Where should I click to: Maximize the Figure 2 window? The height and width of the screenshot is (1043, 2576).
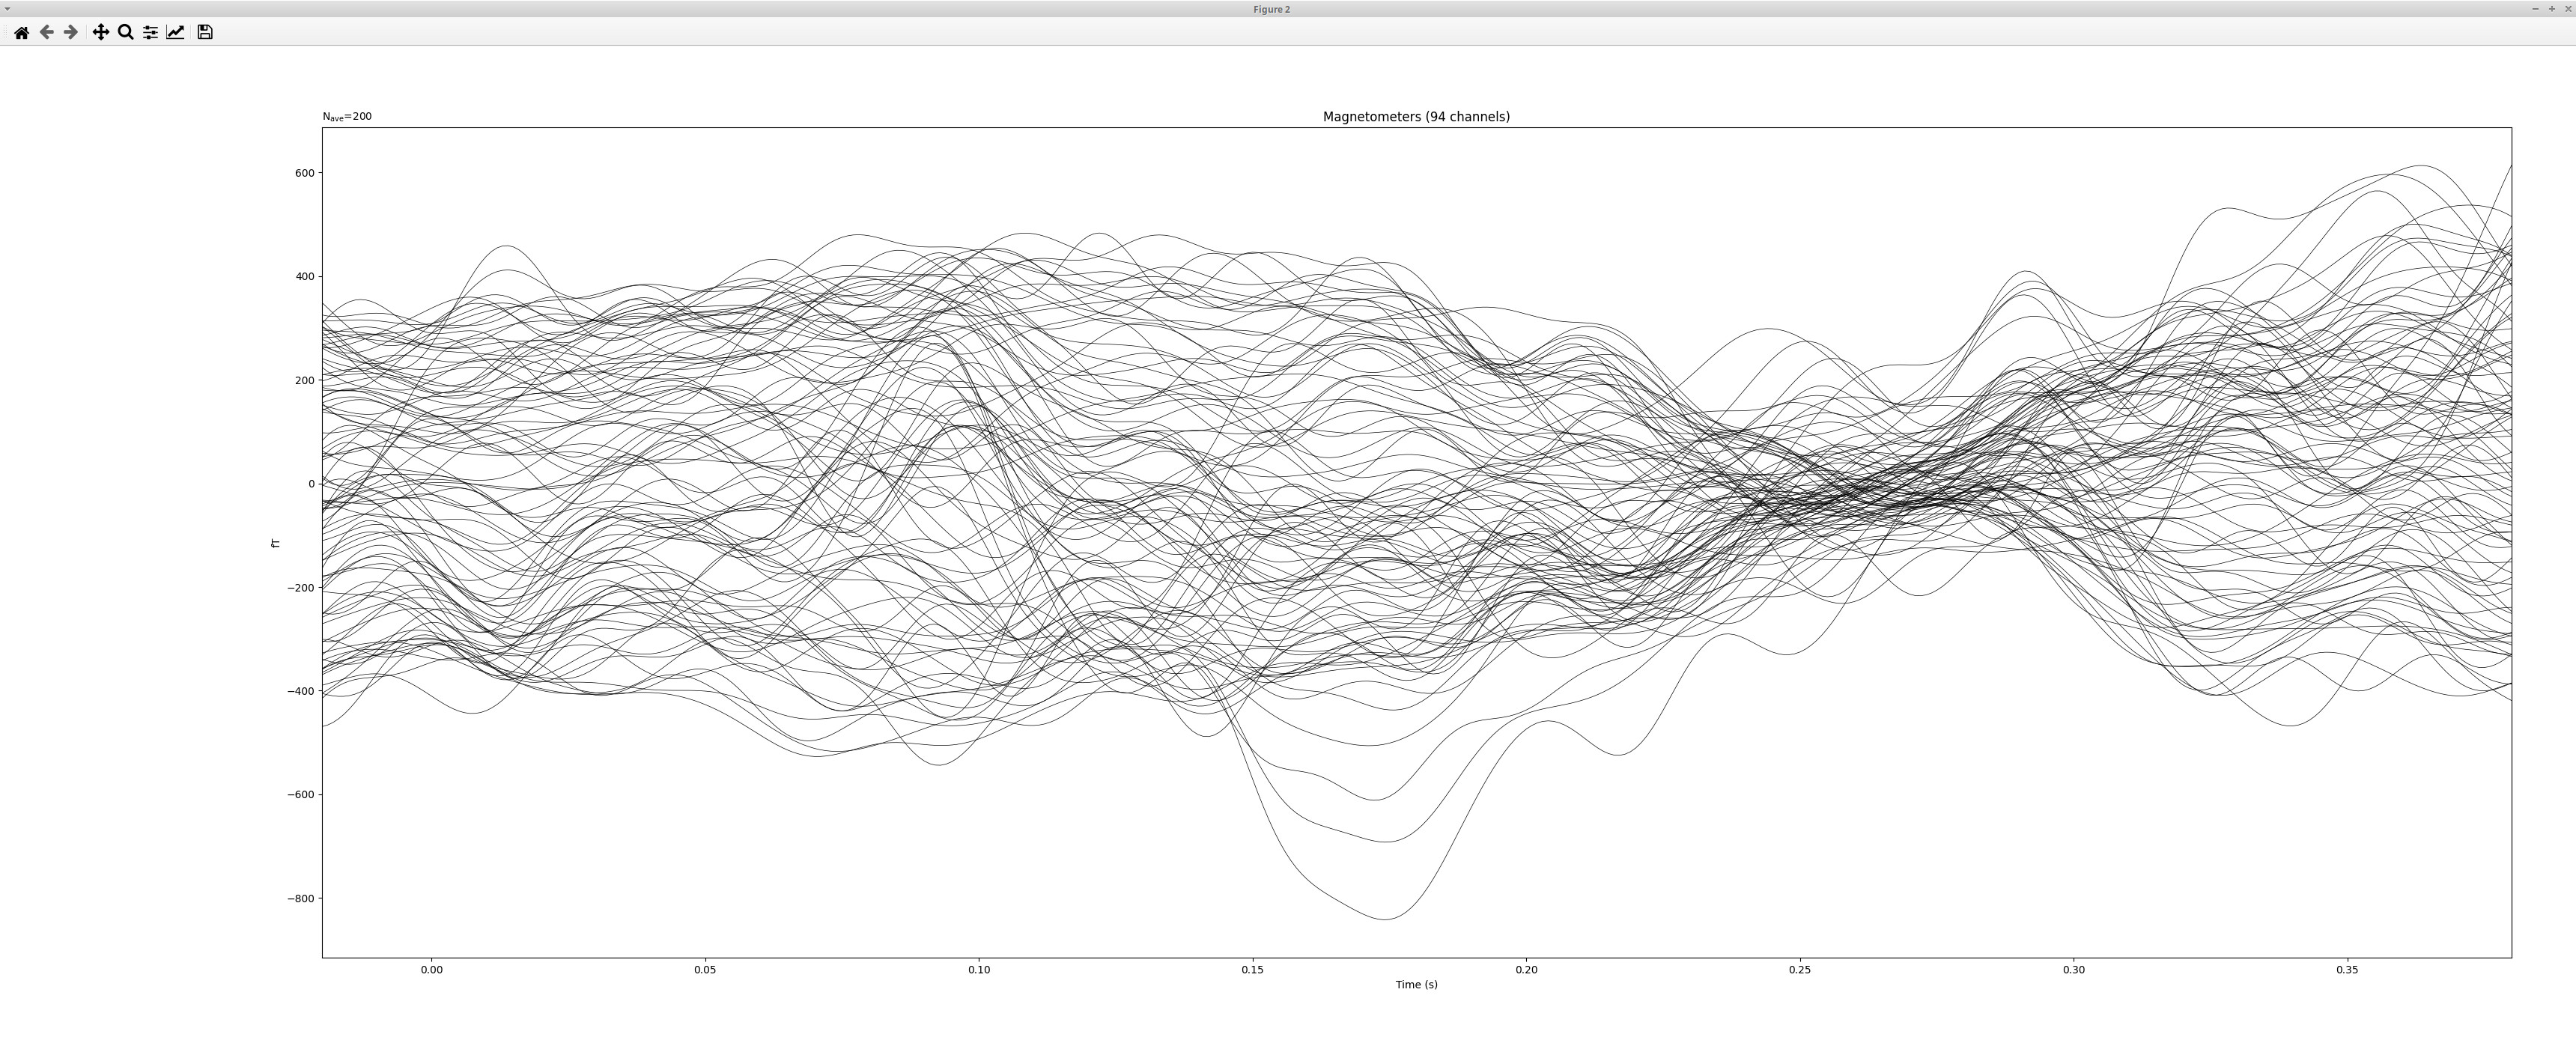tap(2551, 9)
